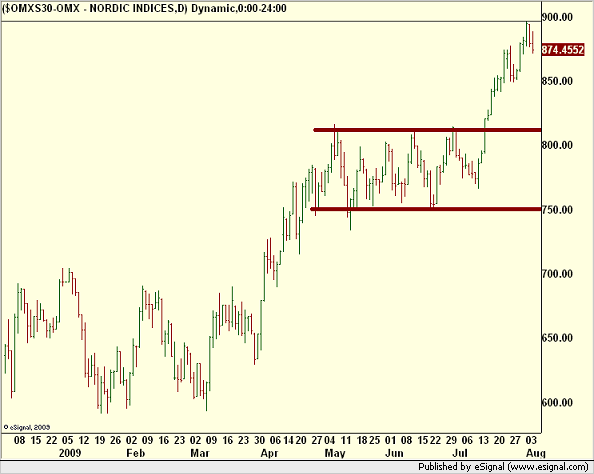Click the date label 25 on time axis
The height and width of the screenshot is (474, 594).
coord(375,440)
